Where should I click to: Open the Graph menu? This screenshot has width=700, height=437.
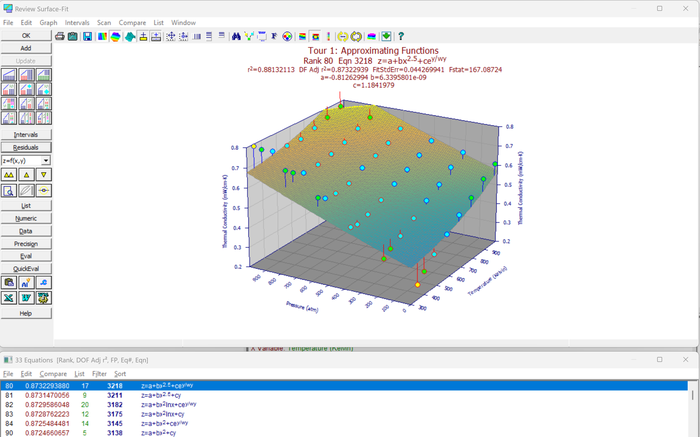tap(48, 22)
